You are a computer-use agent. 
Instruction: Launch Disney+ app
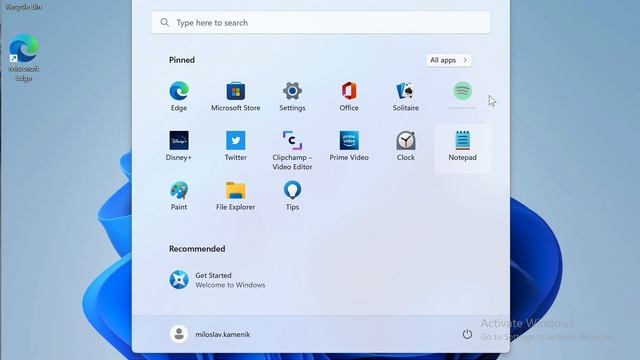click(179, 146)
